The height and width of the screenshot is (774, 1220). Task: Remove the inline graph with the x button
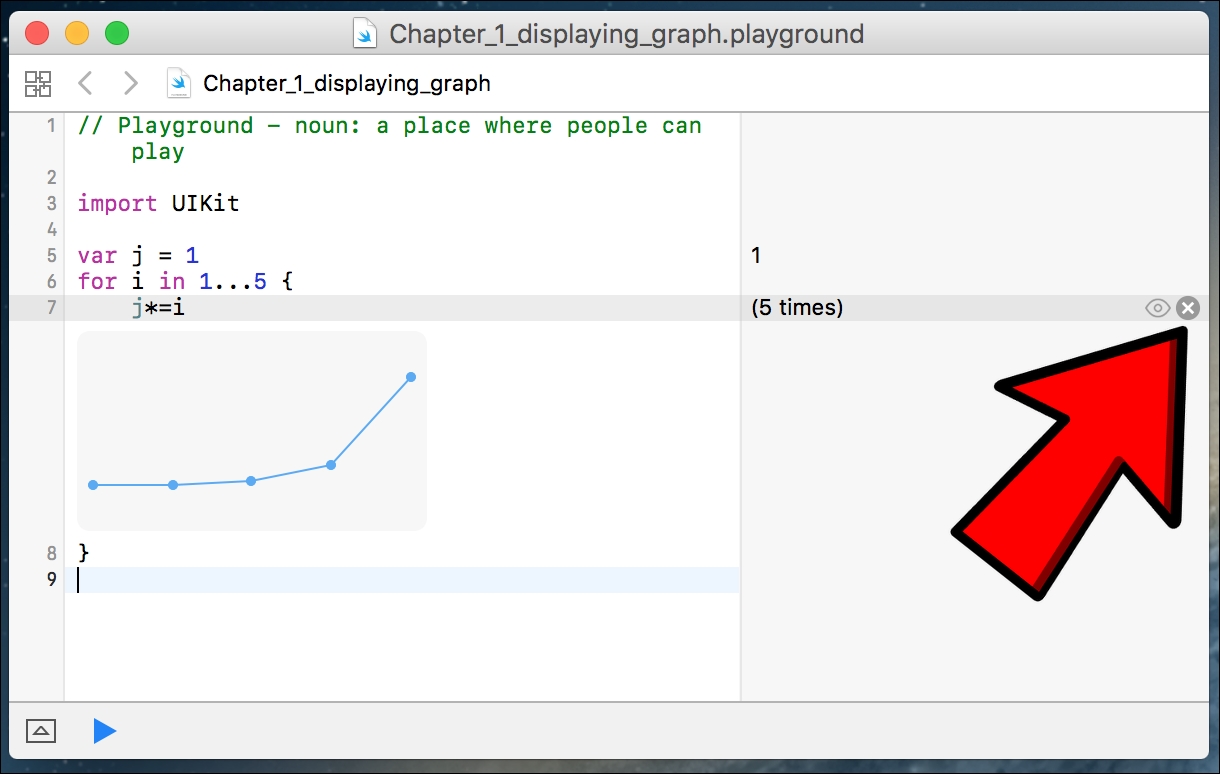1187,308
